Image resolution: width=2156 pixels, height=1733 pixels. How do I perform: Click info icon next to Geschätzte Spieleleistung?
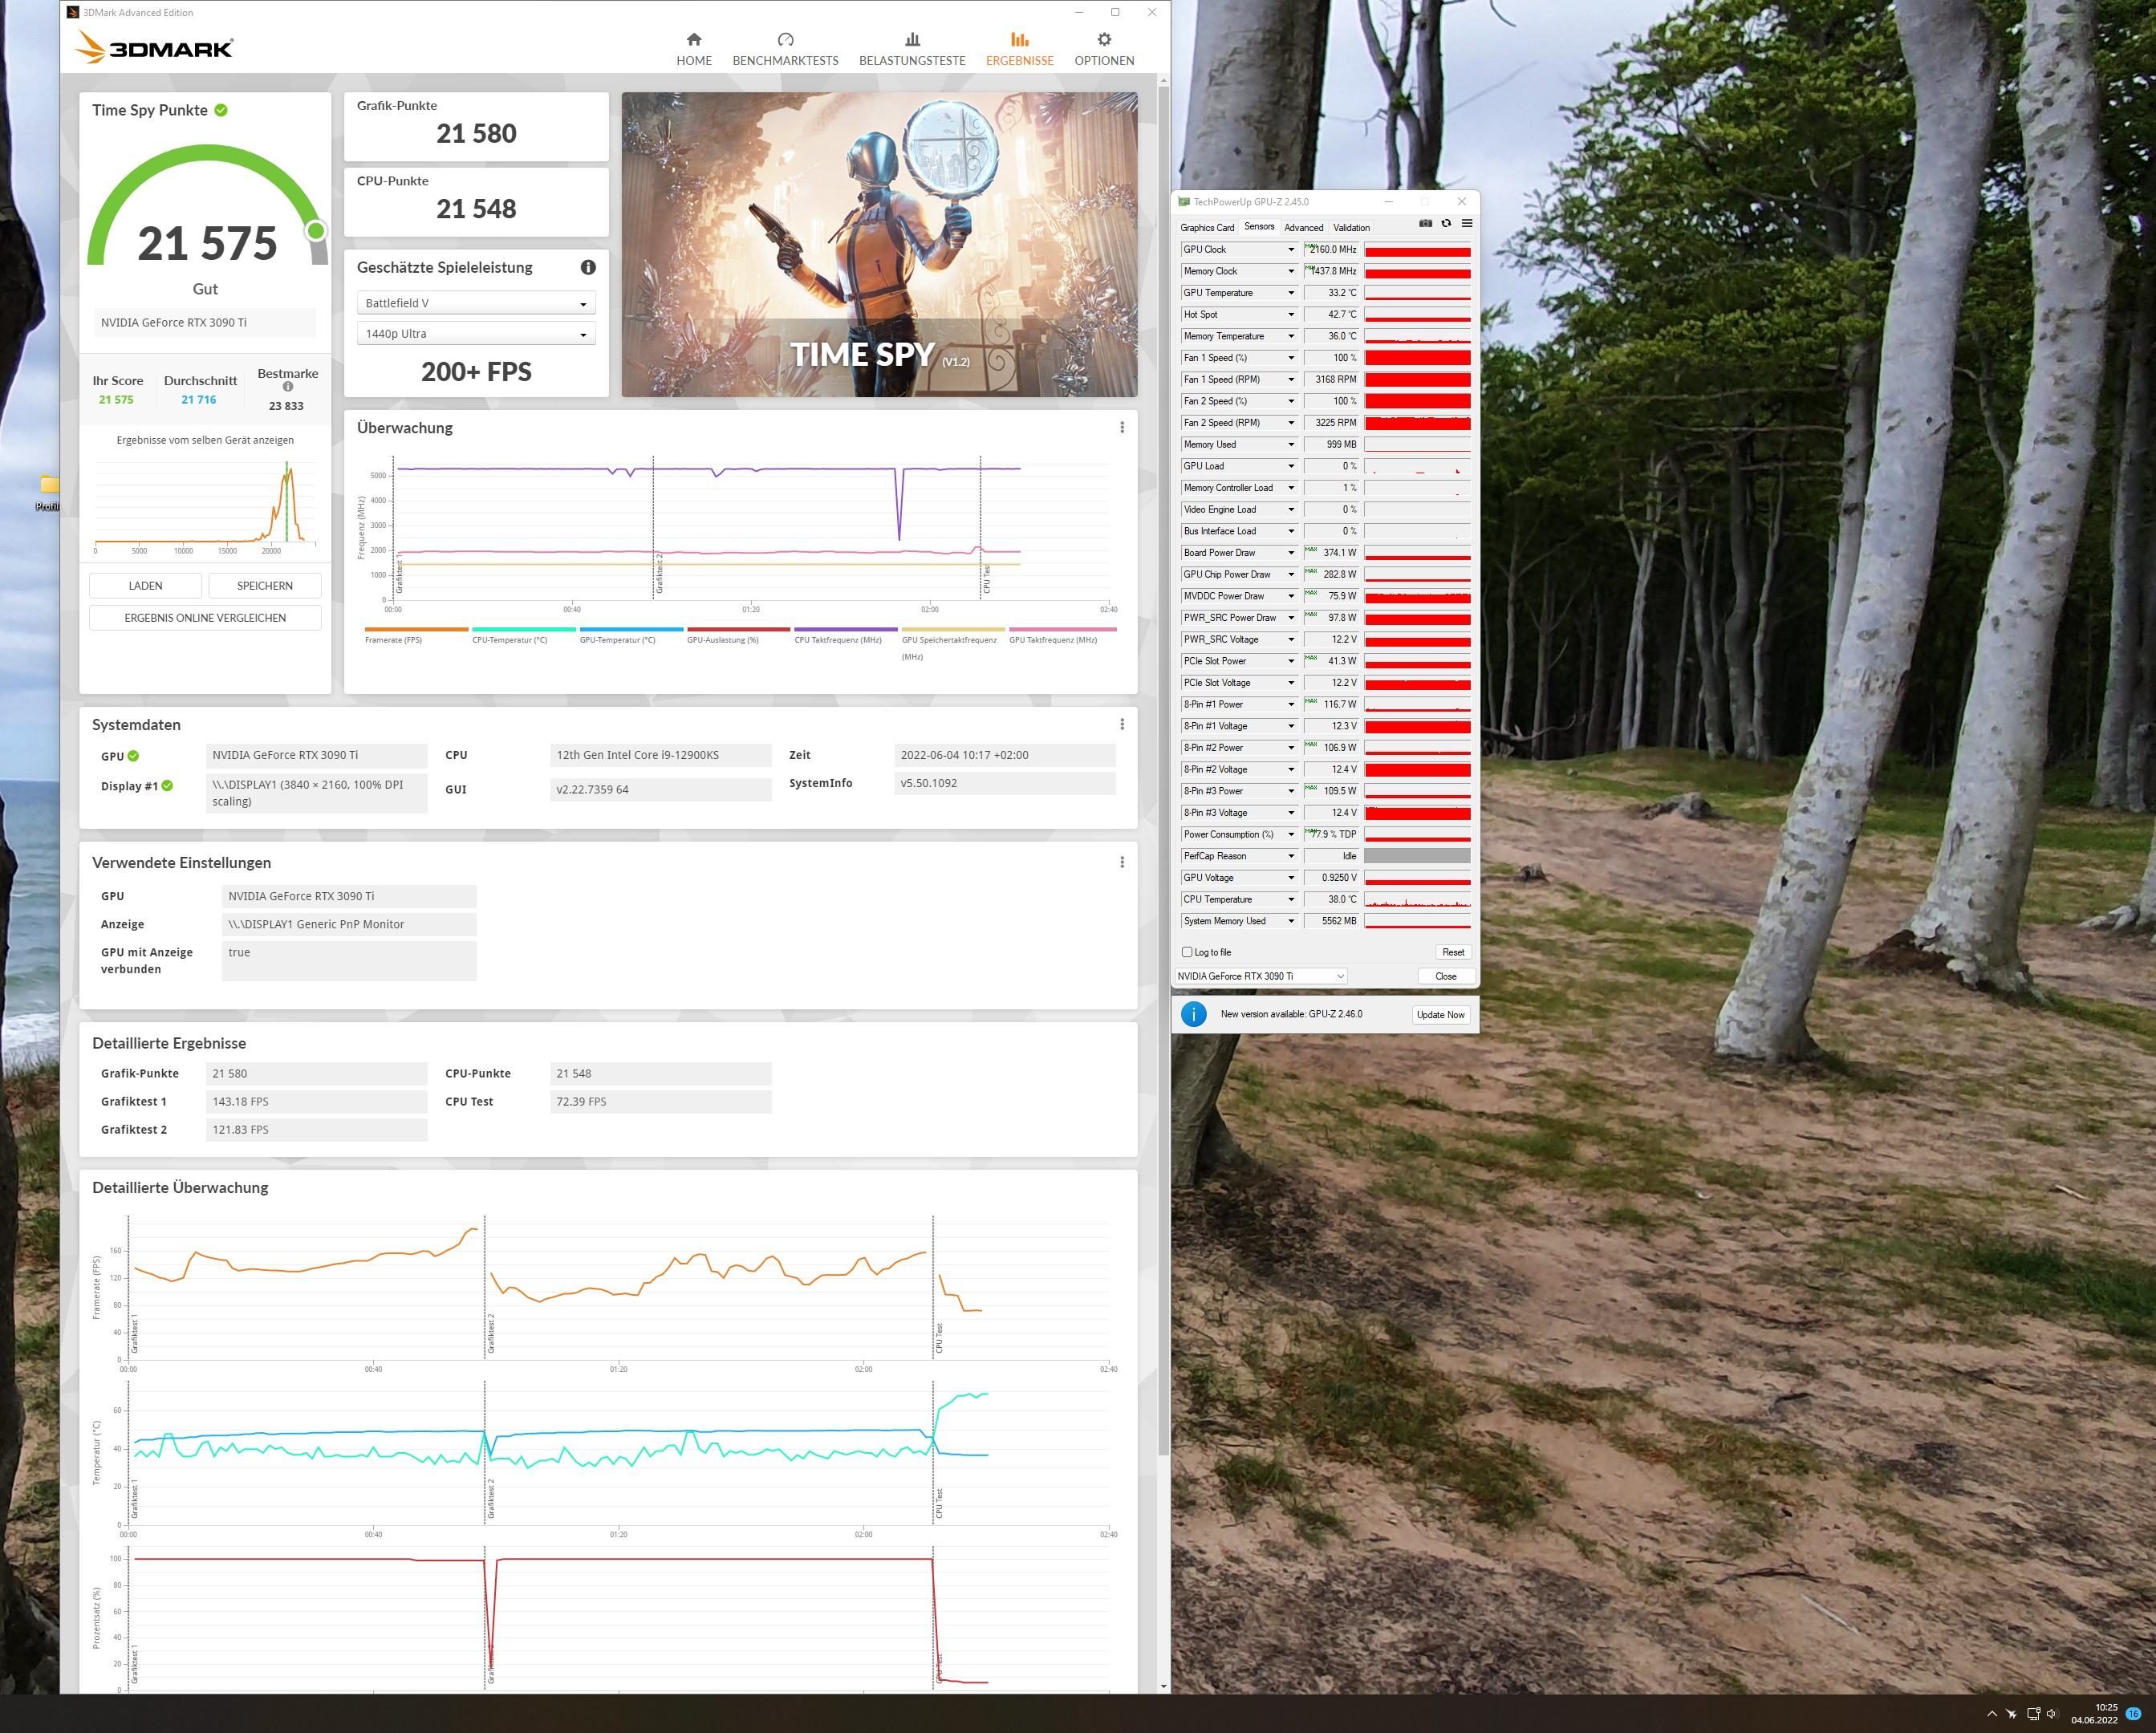588,267
